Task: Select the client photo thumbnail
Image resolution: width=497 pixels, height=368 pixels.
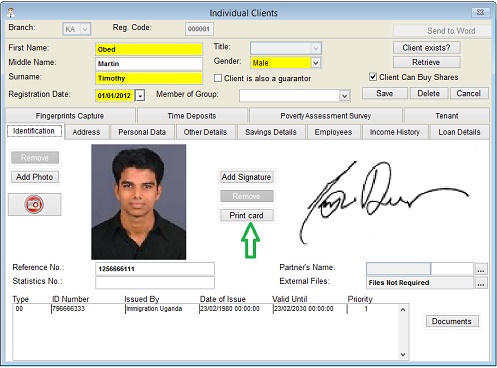Action: pyautogui.click(x=139, y=202)
